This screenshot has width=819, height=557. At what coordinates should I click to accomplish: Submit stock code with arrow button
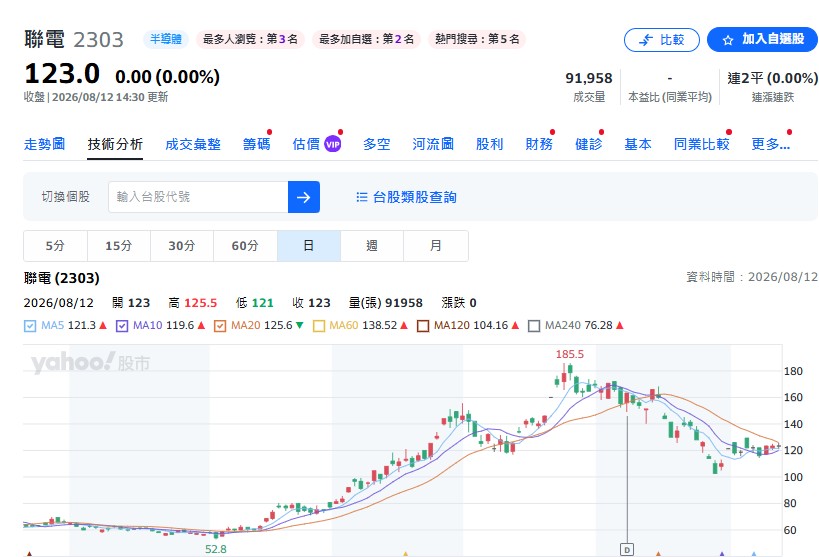click(x=303, y=197)
